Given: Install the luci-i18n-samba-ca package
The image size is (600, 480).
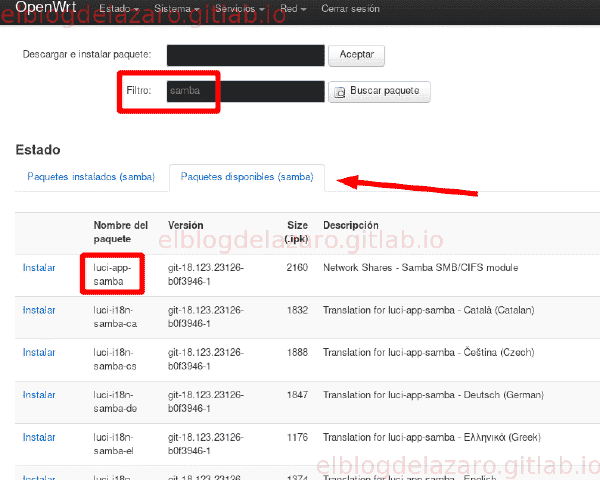Looking at the screenshot, I should pos(39,310).
